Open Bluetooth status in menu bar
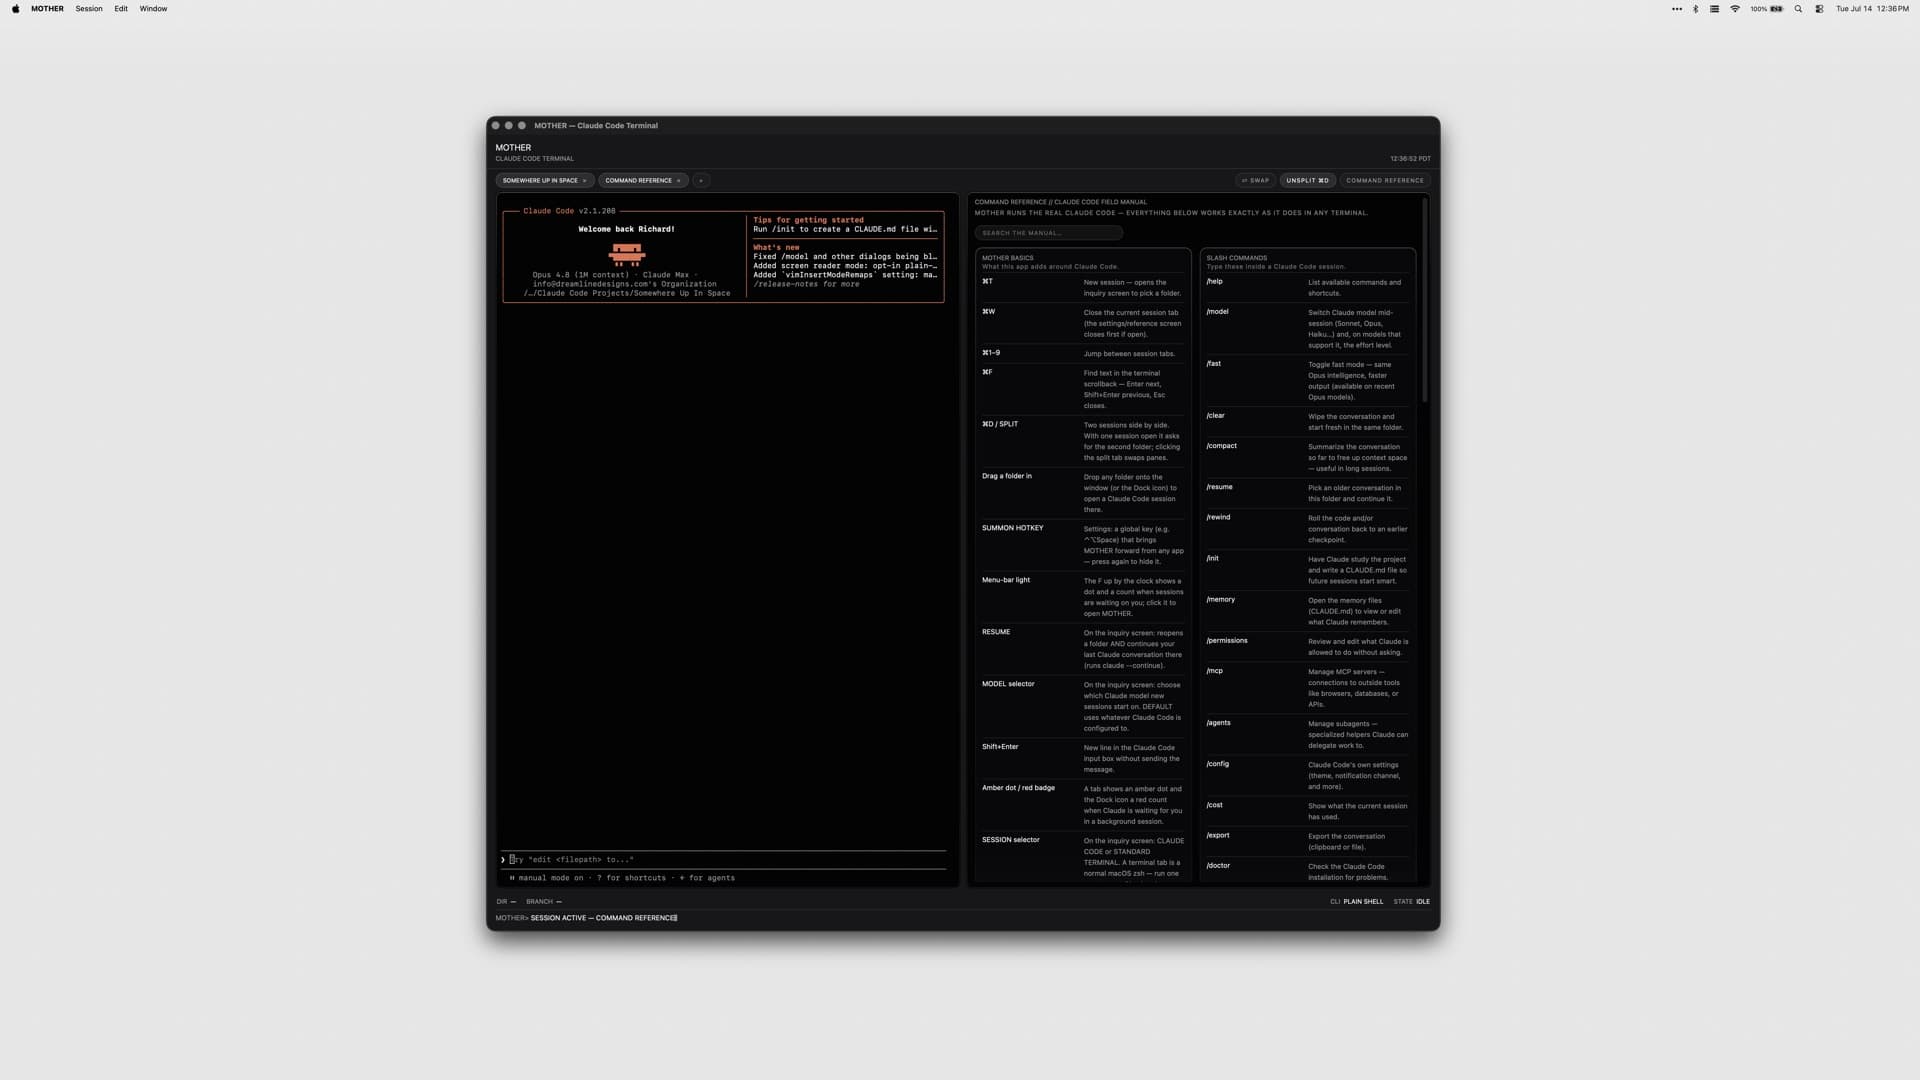 (x=1695, y=9)
